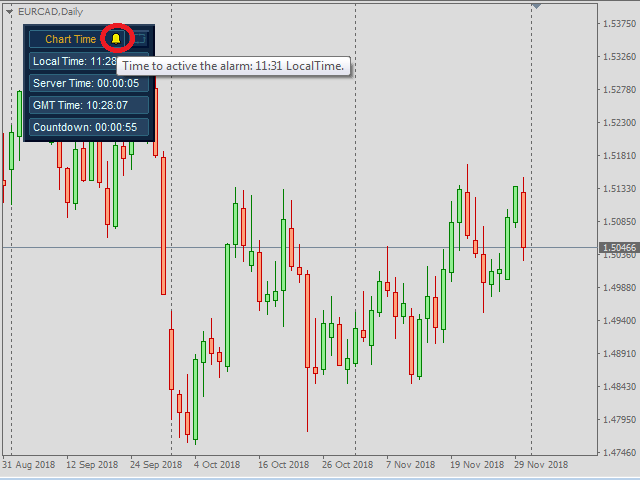Click the 1.51330 price scale label
The image size is (640, 480).
(619, 189)
